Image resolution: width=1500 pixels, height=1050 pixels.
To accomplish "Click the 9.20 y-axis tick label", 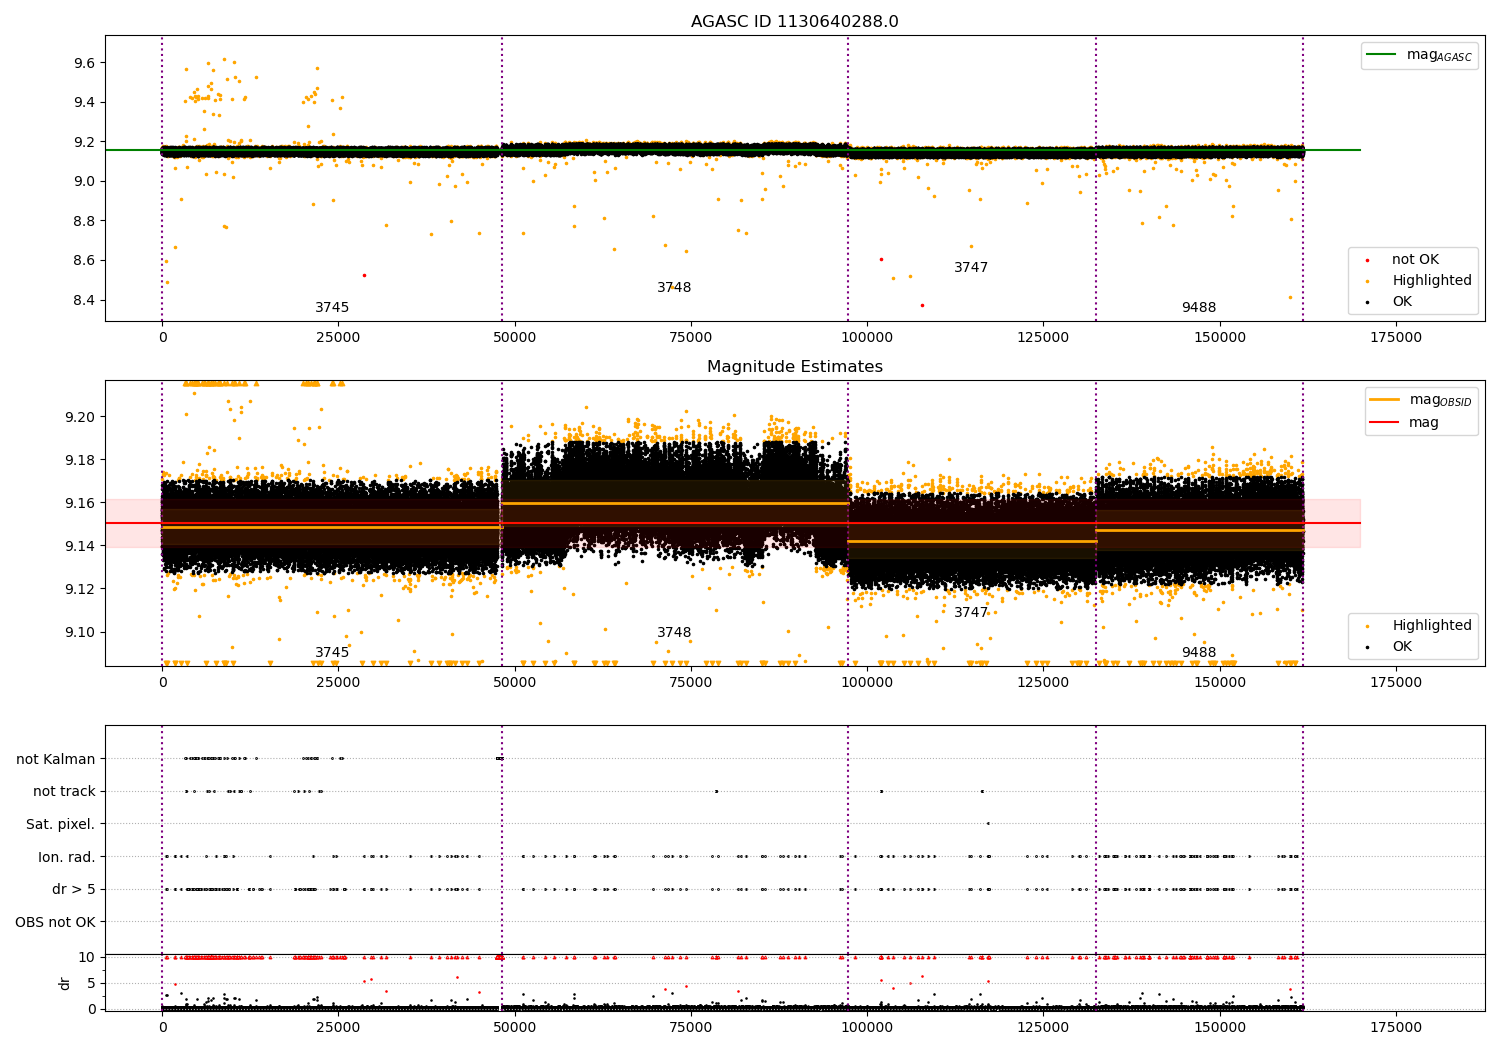I will (x=81, y=417).
